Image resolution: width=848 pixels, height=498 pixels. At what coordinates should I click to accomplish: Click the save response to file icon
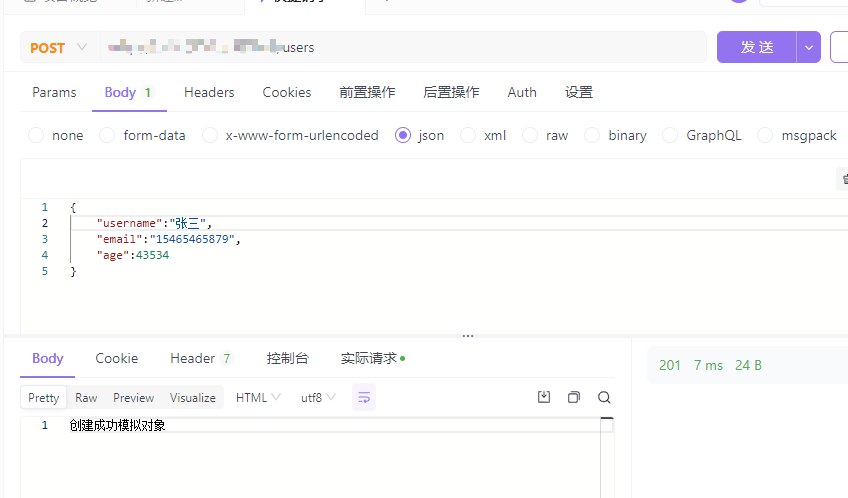pos(544,397)
